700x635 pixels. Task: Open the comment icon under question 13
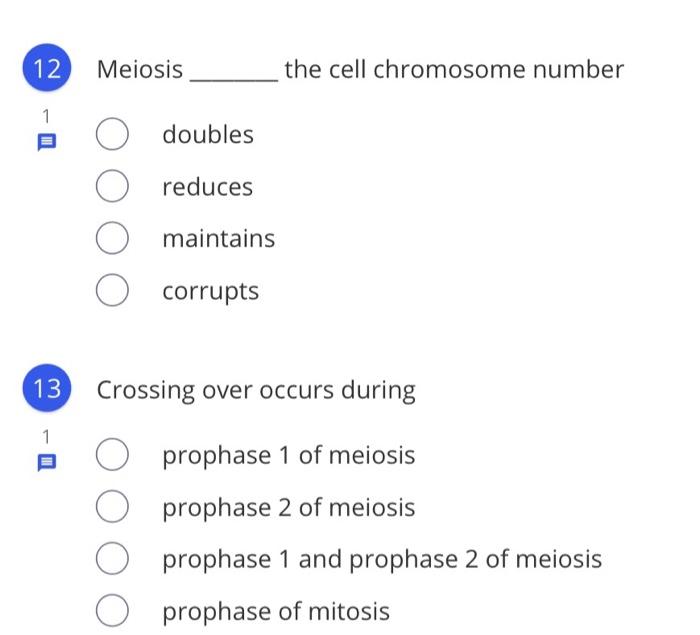47,463
